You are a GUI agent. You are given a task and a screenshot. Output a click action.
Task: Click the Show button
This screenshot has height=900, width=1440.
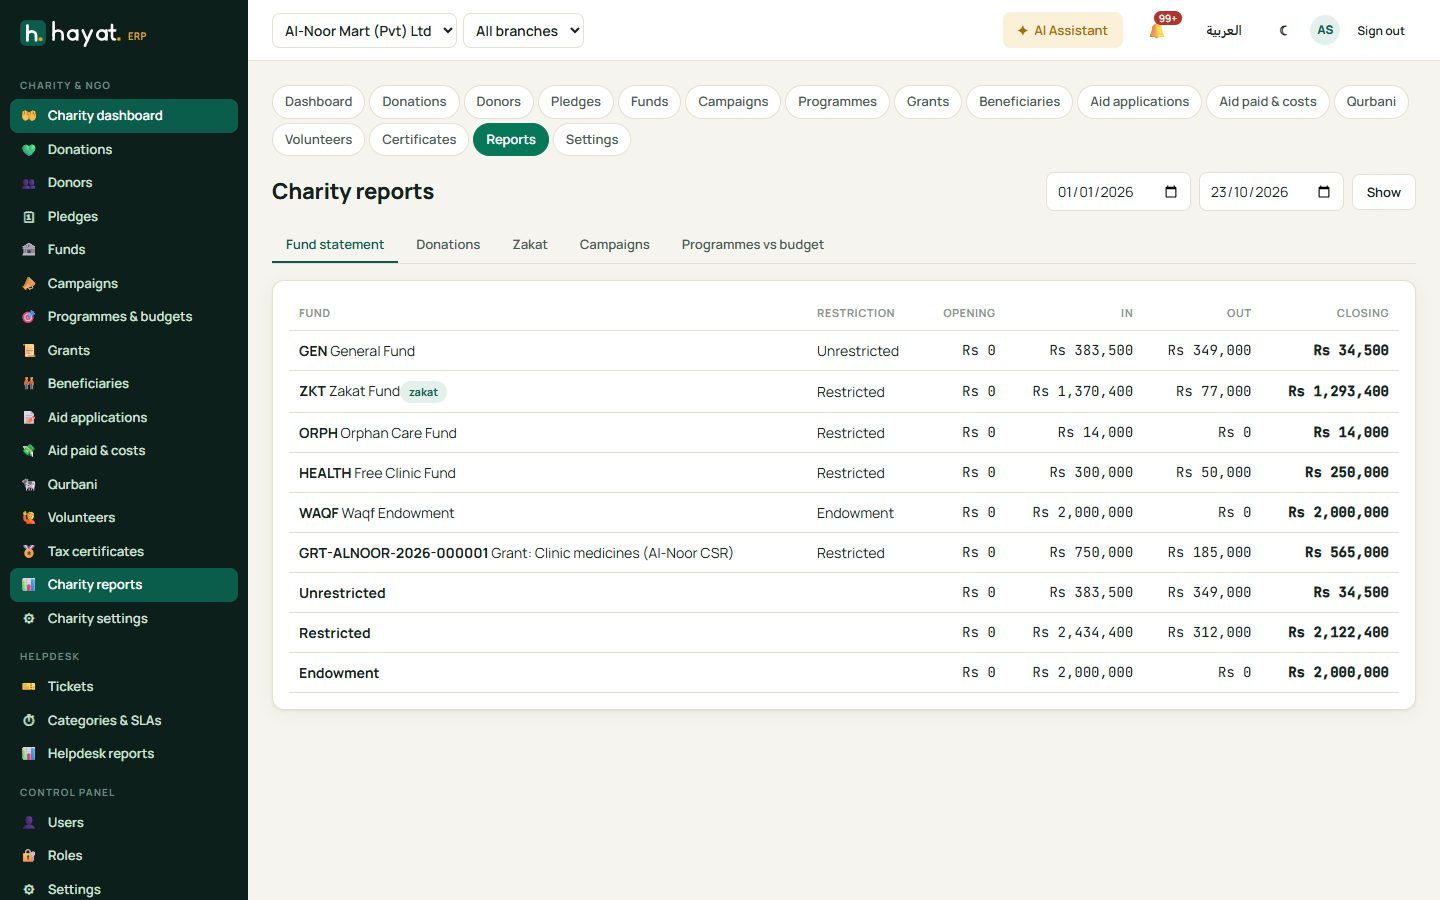pos(1384,192)
